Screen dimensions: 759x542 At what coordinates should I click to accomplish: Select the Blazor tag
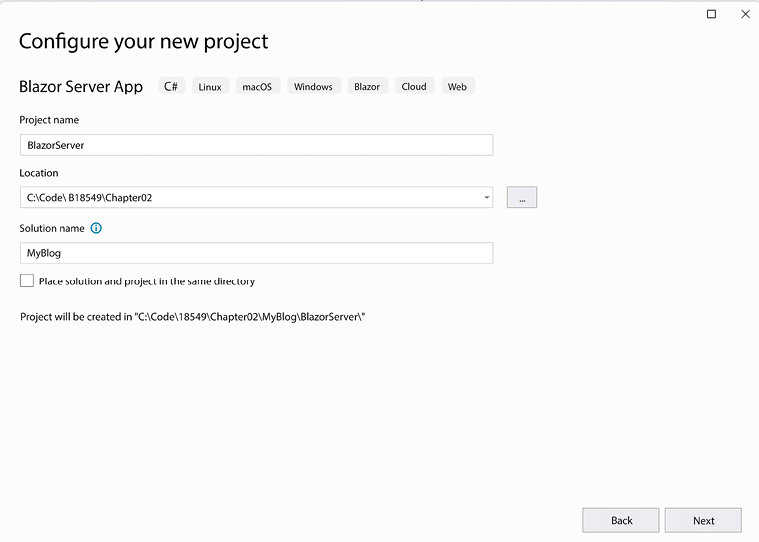coord(367,87)
